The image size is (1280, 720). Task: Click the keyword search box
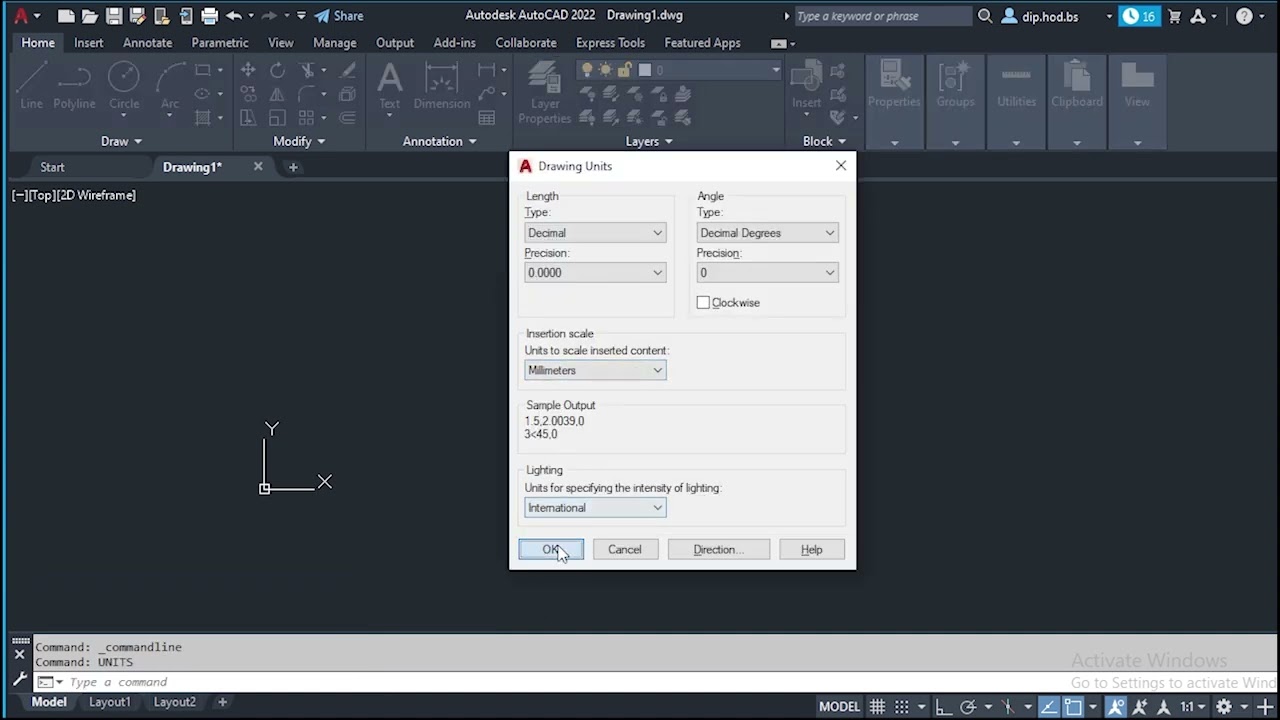tap(884, 16)
